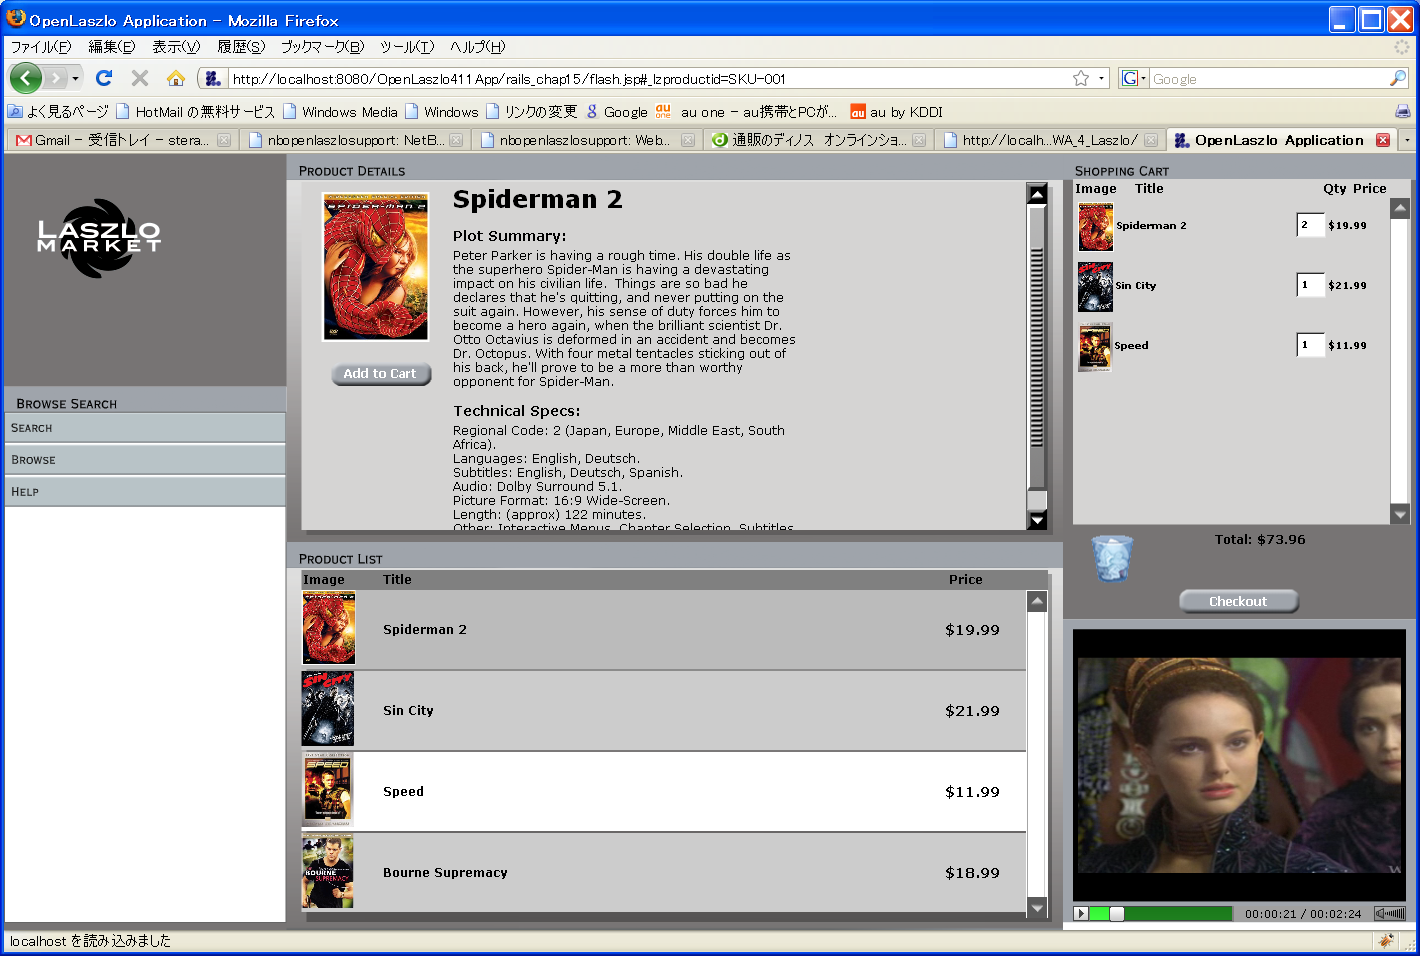Screen dimensions: 1420x956
Task: Click the search magnifier icon in the Google box
Action: tap(1397, 78)
